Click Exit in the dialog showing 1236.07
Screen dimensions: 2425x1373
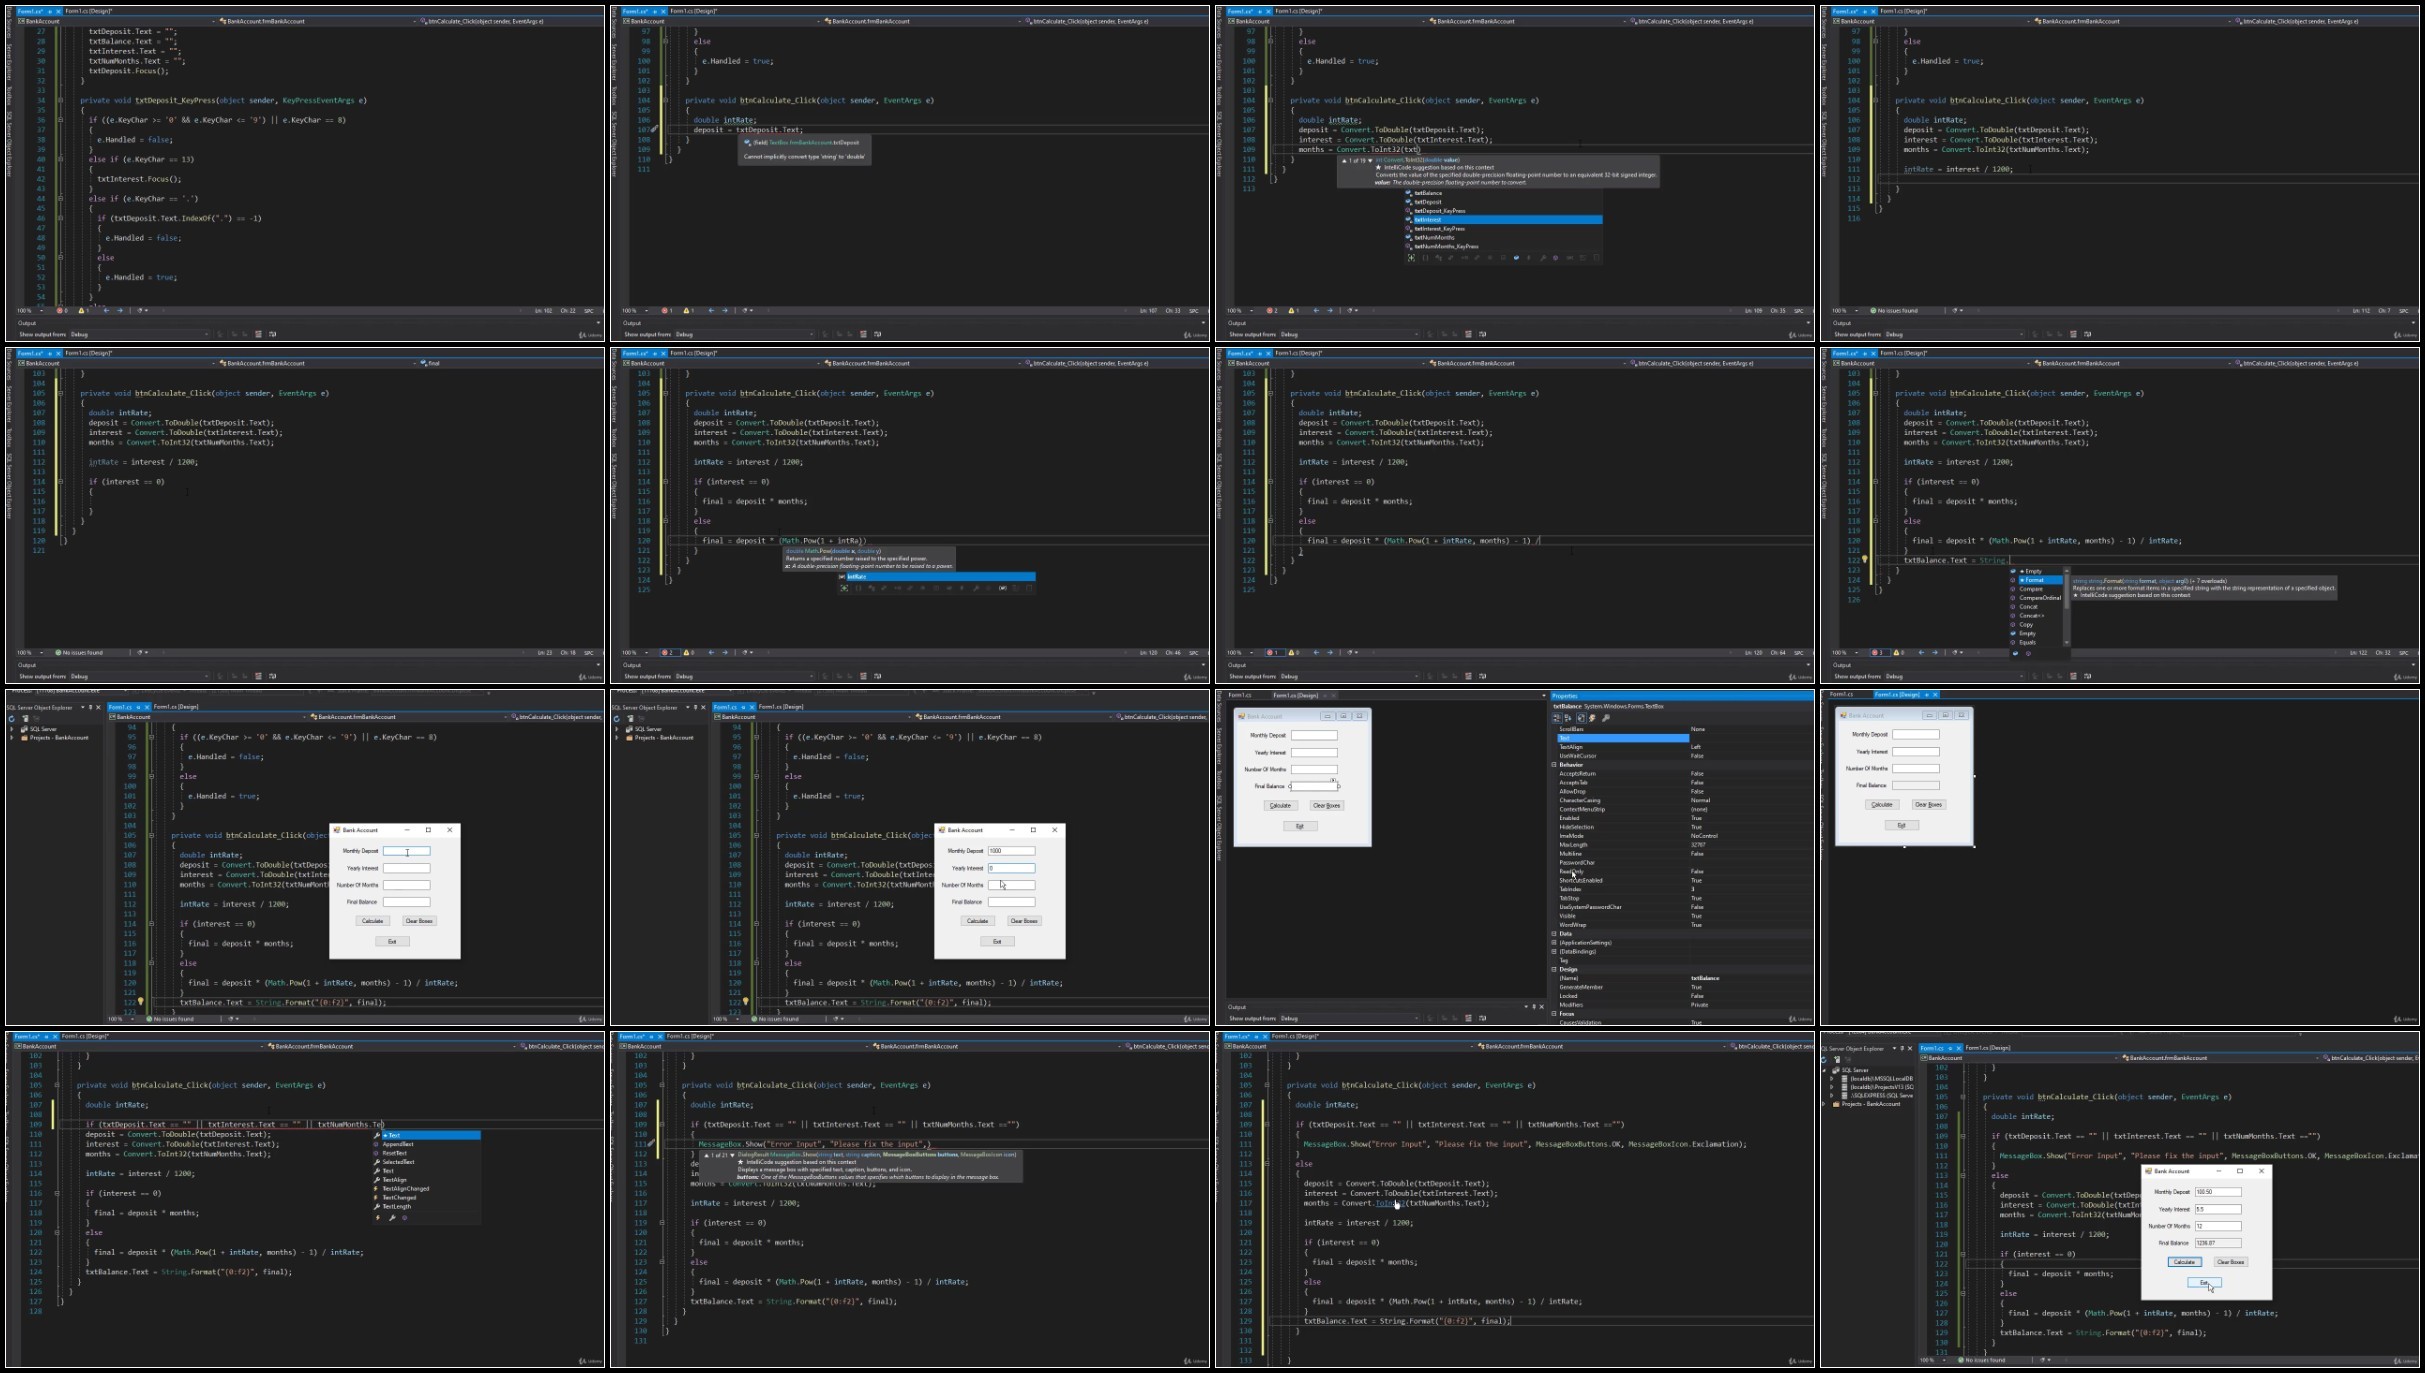(2204, 1282)
